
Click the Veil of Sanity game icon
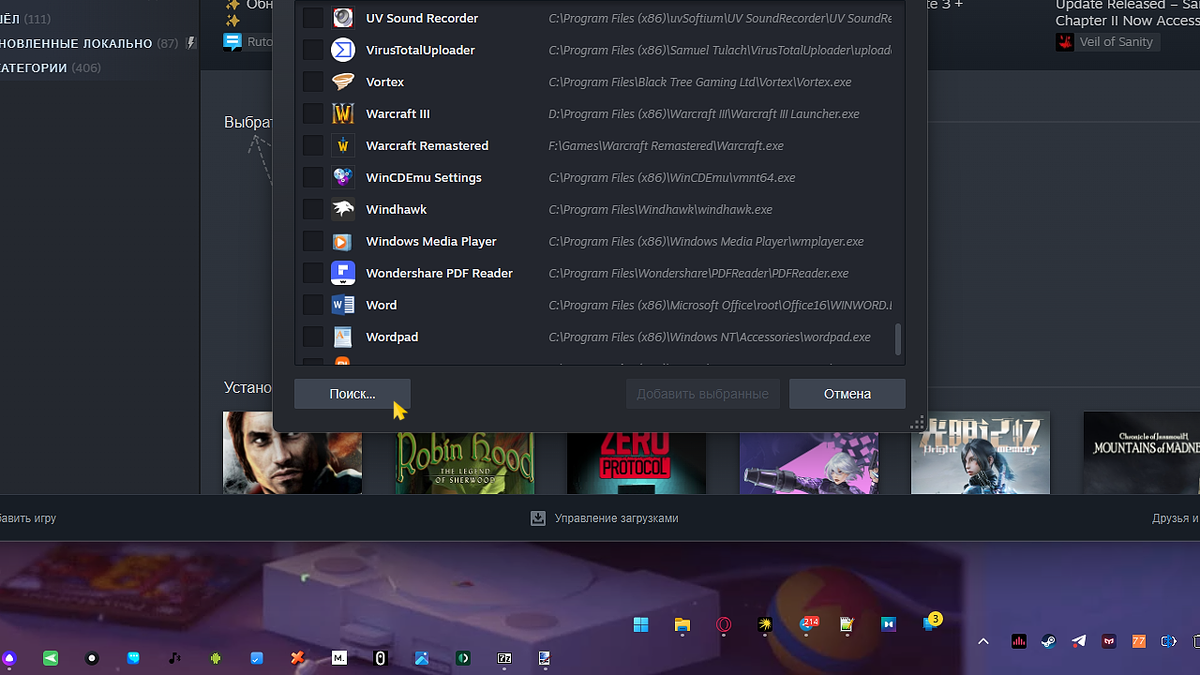pyautogui.click(x=1065, y=42)
